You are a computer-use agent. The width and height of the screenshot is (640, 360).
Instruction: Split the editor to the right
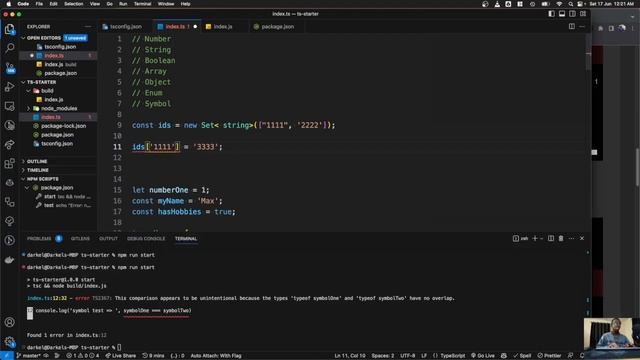coord(571,27)
